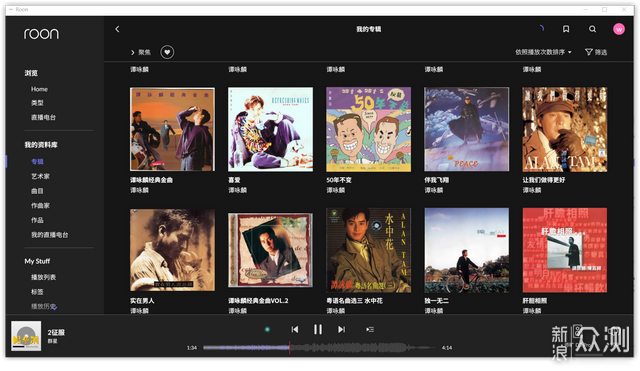The width and height of the screenshot is (640, 371).
Task: Open album cover 实在男人
Action: (172, 250)
